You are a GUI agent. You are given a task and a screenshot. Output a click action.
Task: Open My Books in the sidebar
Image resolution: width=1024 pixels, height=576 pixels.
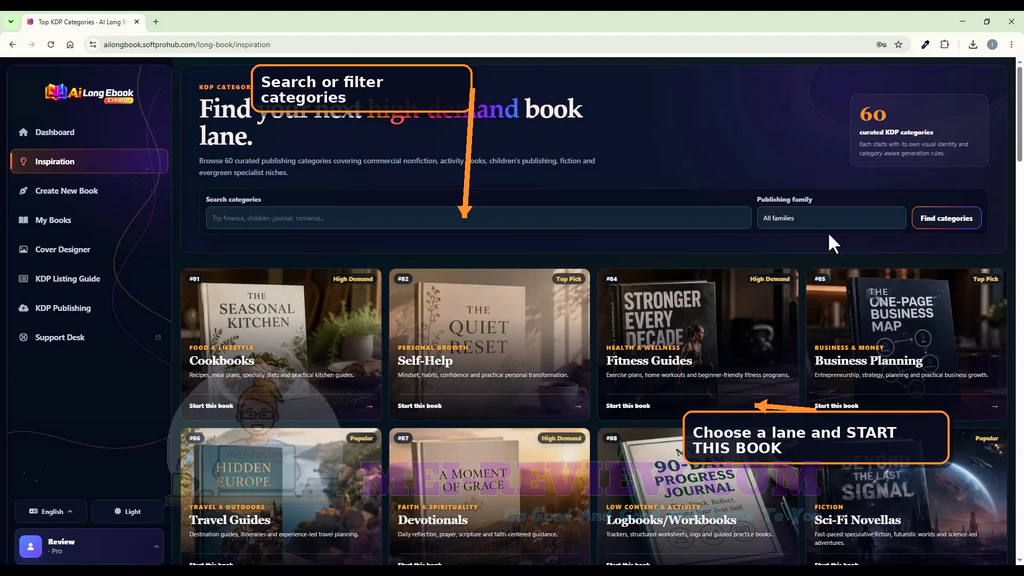pos(89,220)
